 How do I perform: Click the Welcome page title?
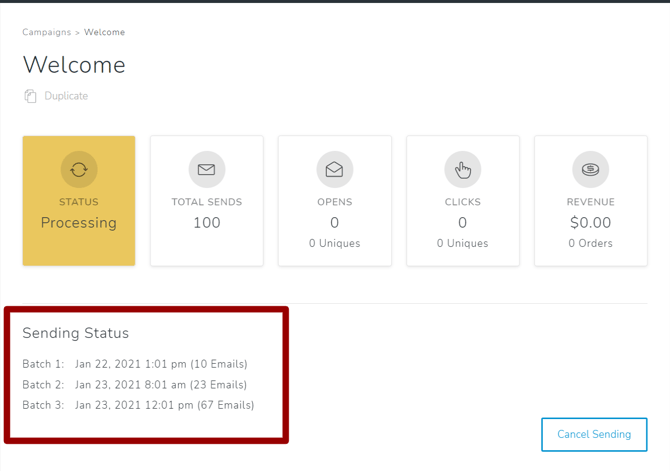(x=74, y=65)
